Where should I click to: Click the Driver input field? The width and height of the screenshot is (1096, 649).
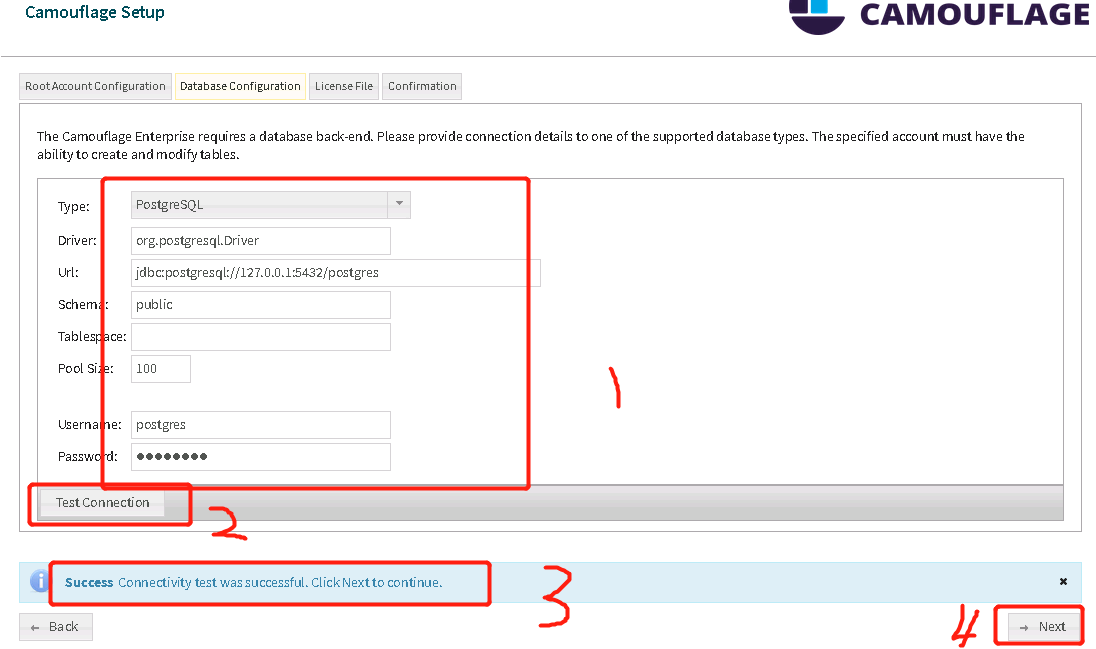[x=261, y=241]
